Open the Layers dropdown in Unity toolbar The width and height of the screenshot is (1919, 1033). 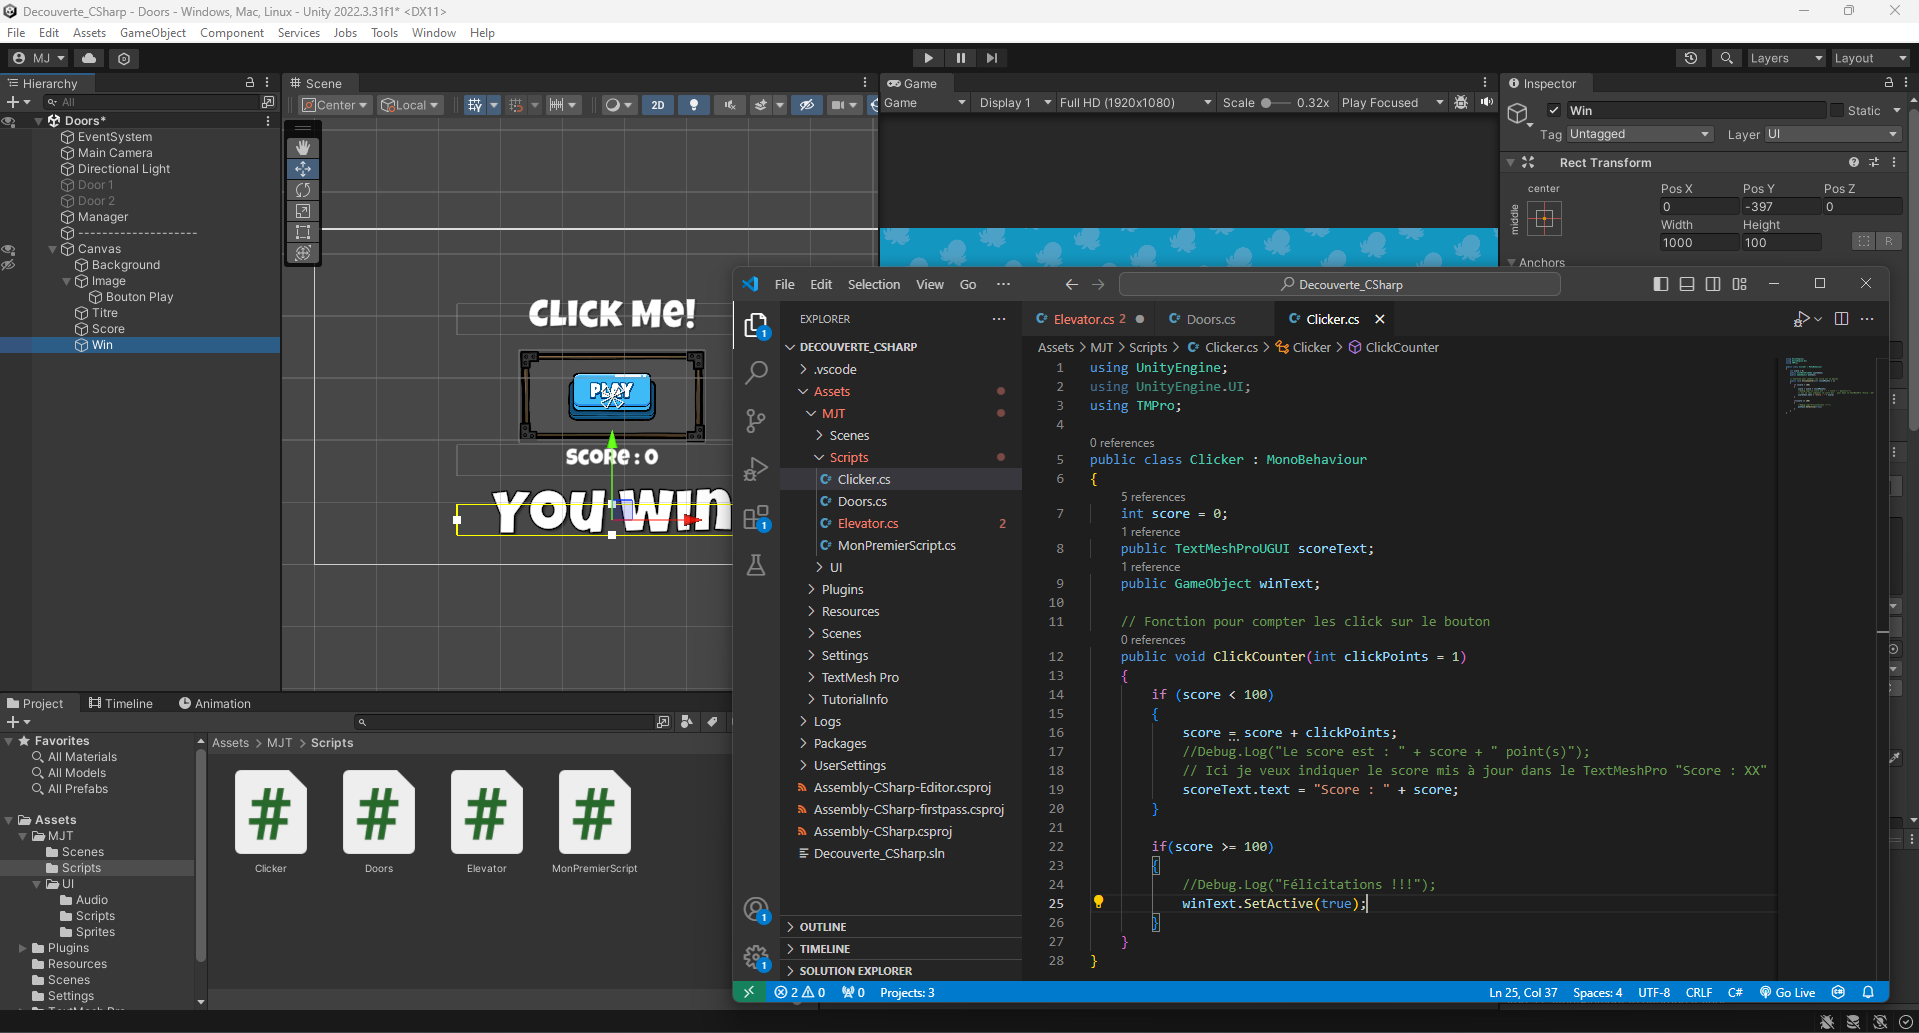(x=1785, y=58)
